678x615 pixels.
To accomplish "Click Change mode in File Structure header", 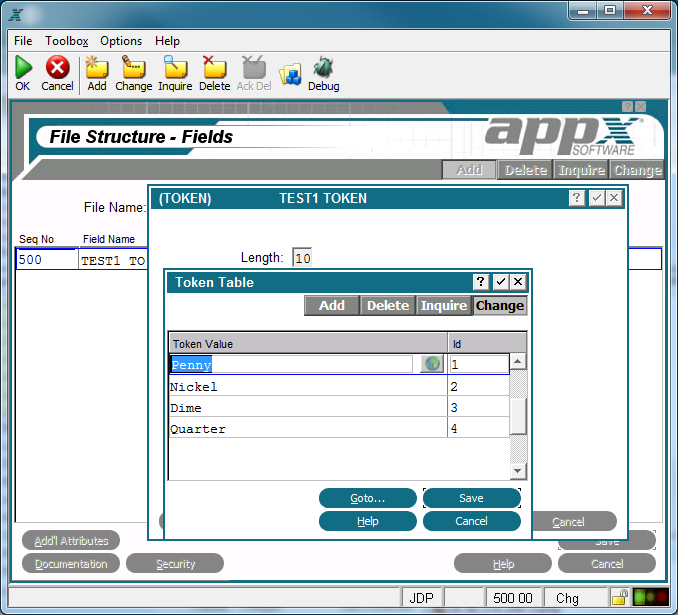I will click(637, 170).
